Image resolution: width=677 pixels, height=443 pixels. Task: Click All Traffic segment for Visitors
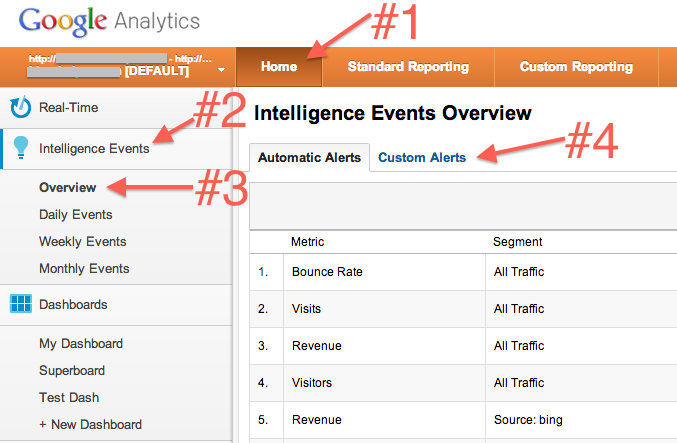[x=519, y=383]
